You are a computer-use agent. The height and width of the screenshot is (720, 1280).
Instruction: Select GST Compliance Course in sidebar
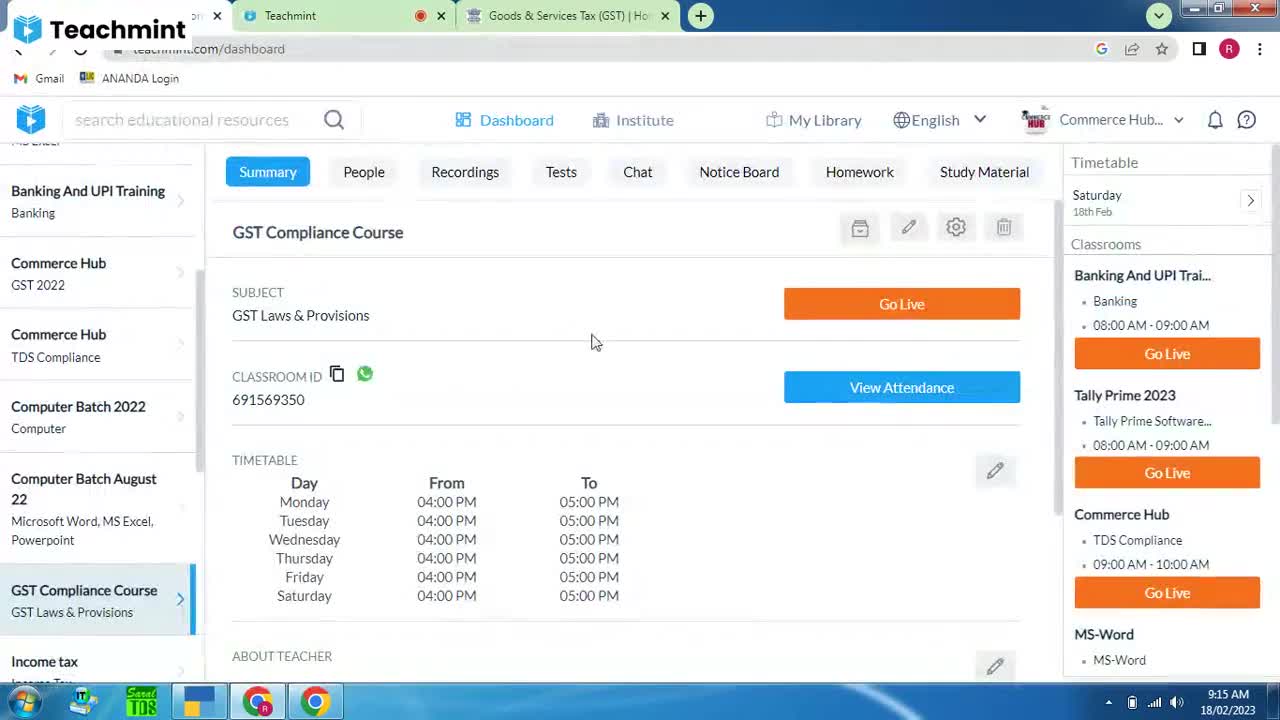(98, 600)
